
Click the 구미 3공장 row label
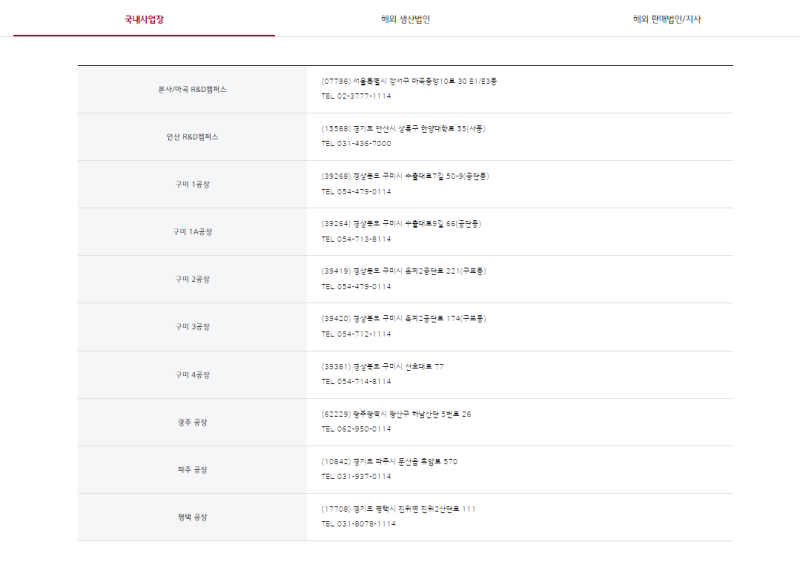pyautogui.click(x=192, y=327)
